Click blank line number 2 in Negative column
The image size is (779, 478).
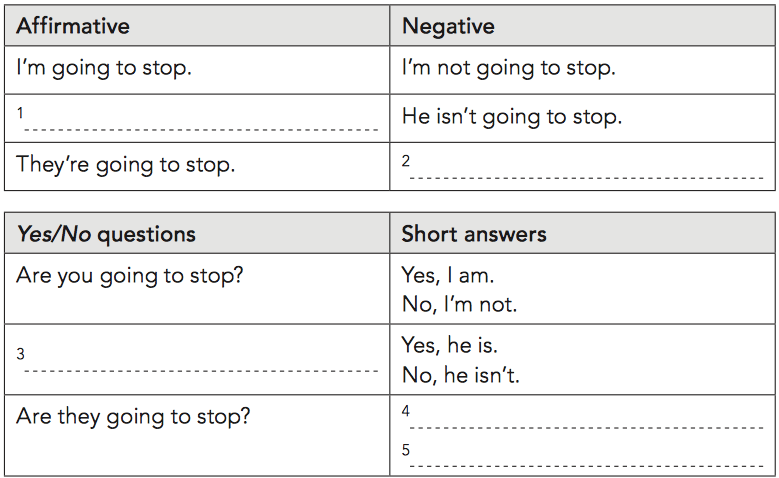586,177
